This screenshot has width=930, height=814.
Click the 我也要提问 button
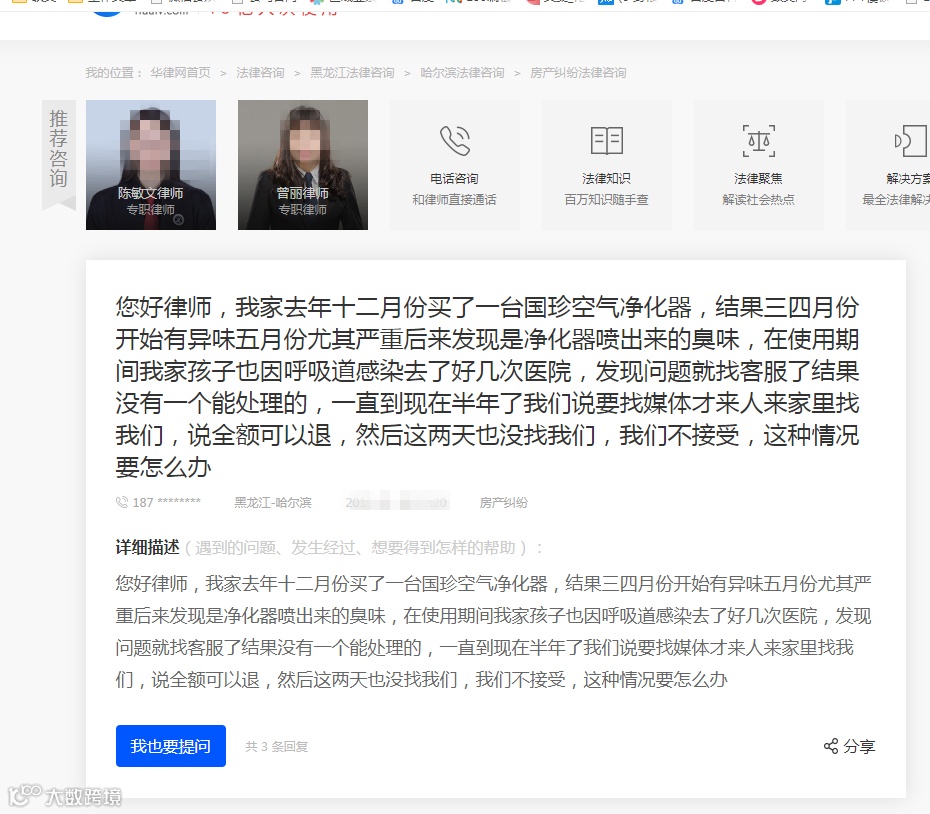coord(171,746)
